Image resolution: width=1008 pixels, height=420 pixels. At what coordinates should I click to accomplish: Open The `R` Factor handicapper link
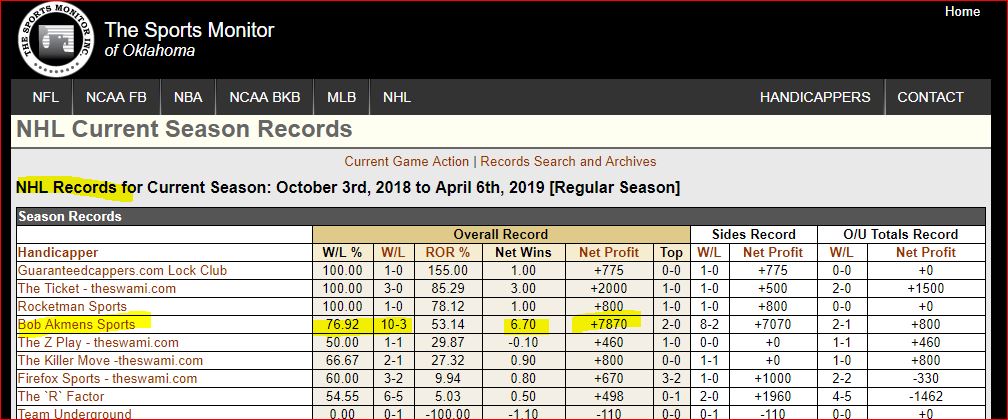(60, 396)
